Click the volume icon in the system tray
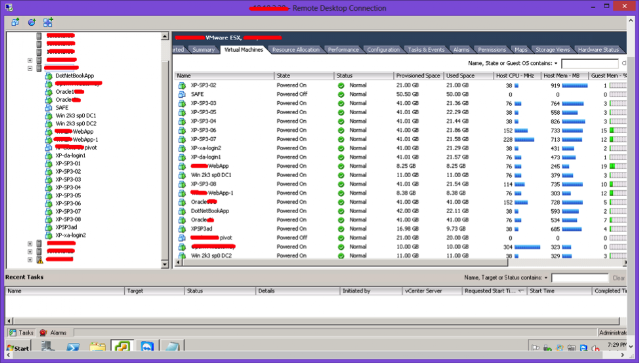640x364 pixels. click(596, 348)
